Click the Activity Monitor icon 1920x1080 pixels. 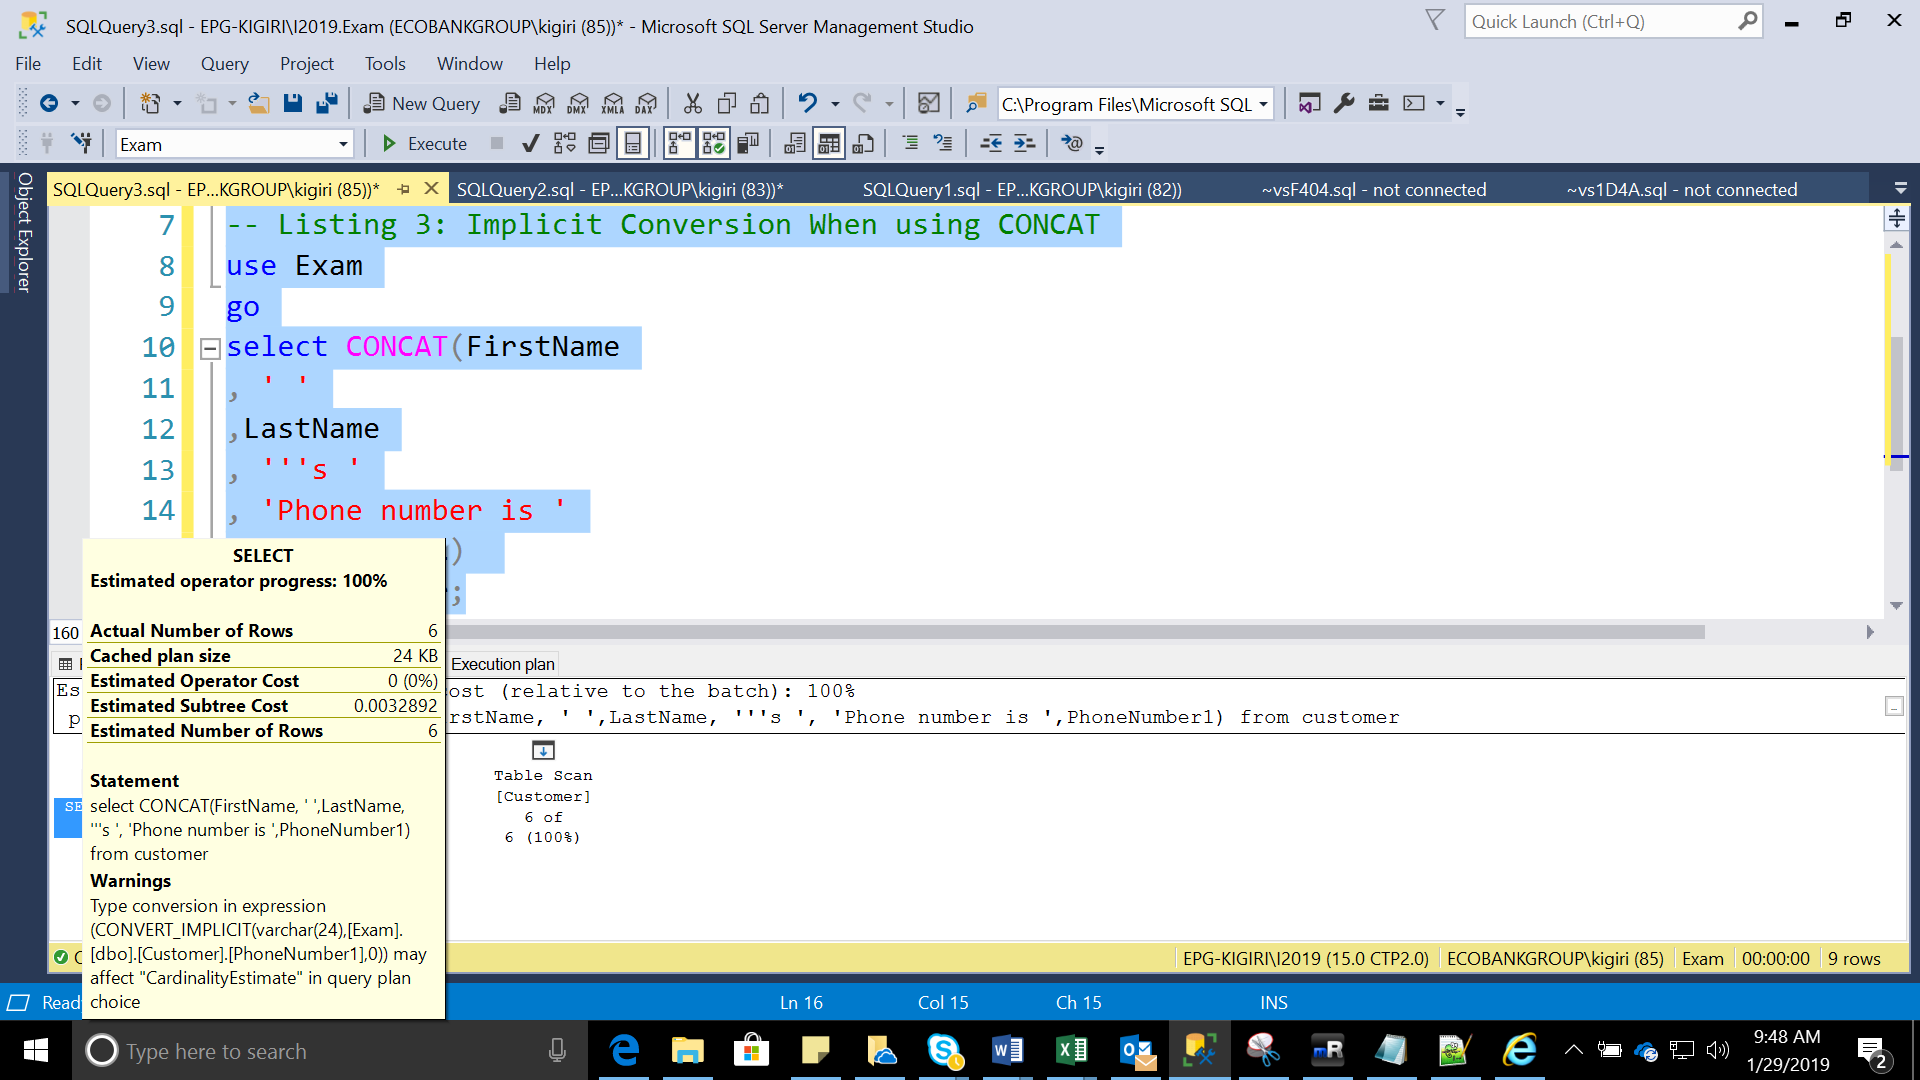pyautogui.click(x=929, y=103)
